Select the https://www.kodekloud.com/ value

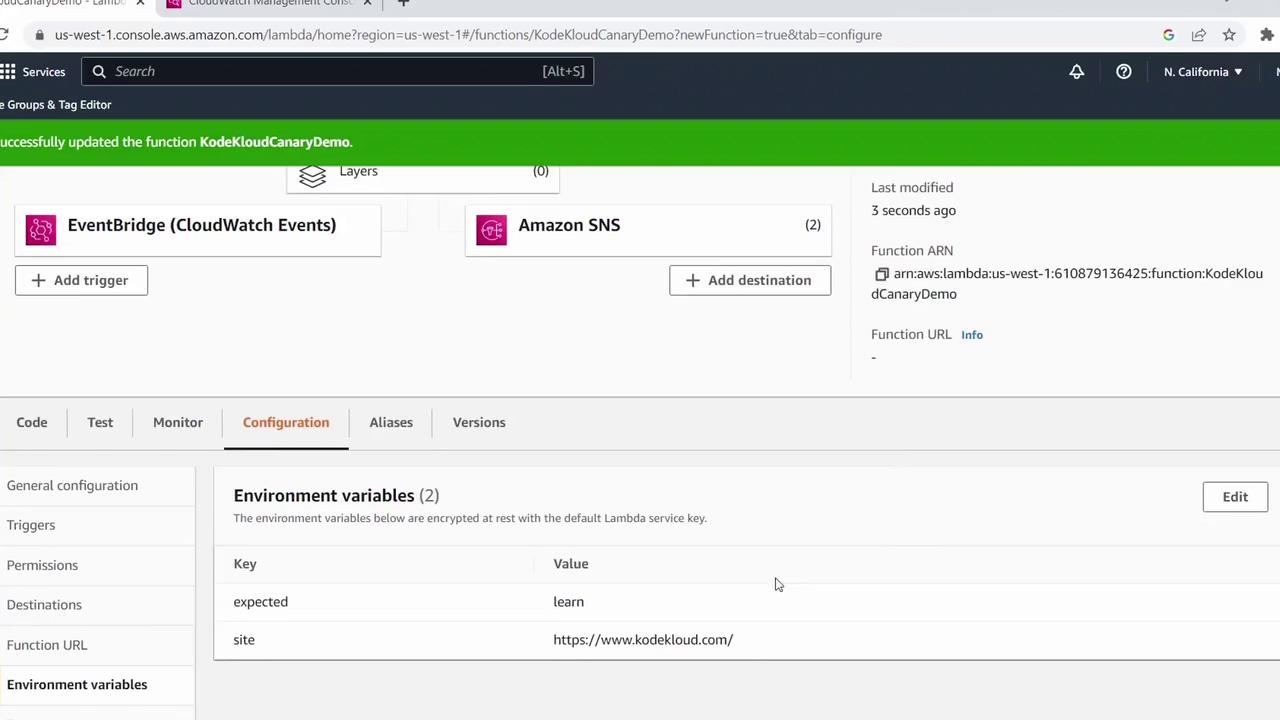pos(643,640)
